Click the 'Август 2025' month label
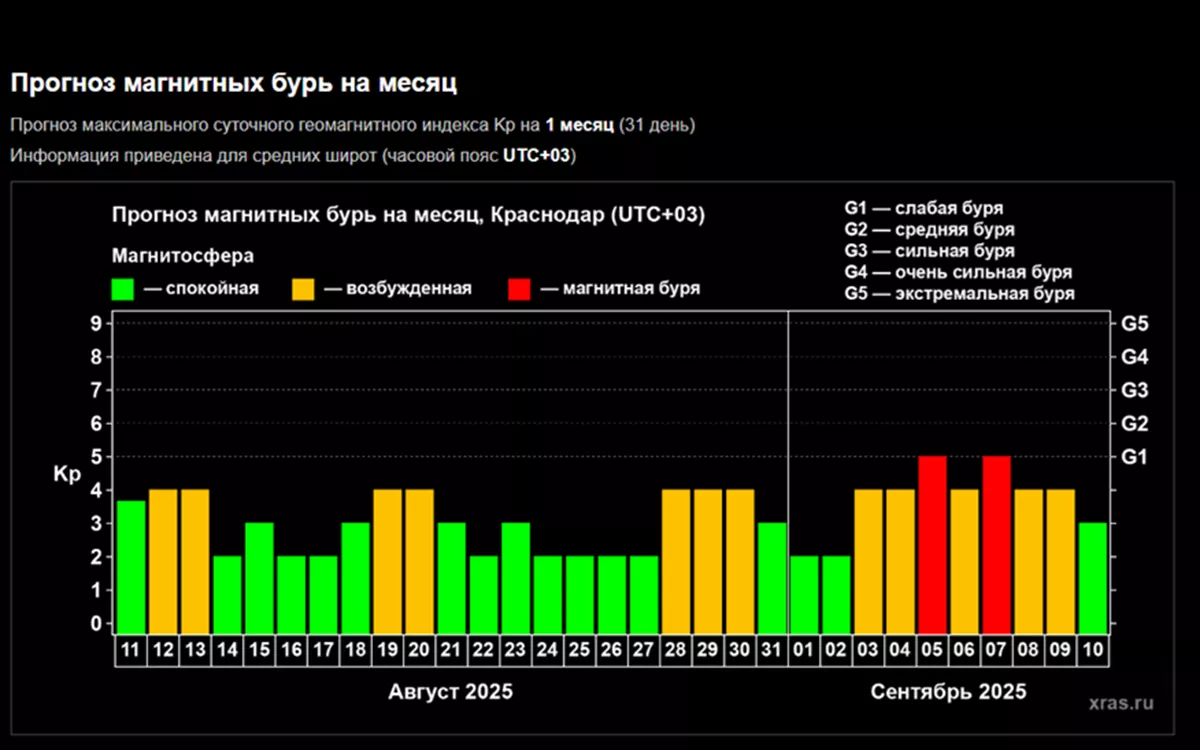This screenshot has height=750, width=1200. coord(450,692)
